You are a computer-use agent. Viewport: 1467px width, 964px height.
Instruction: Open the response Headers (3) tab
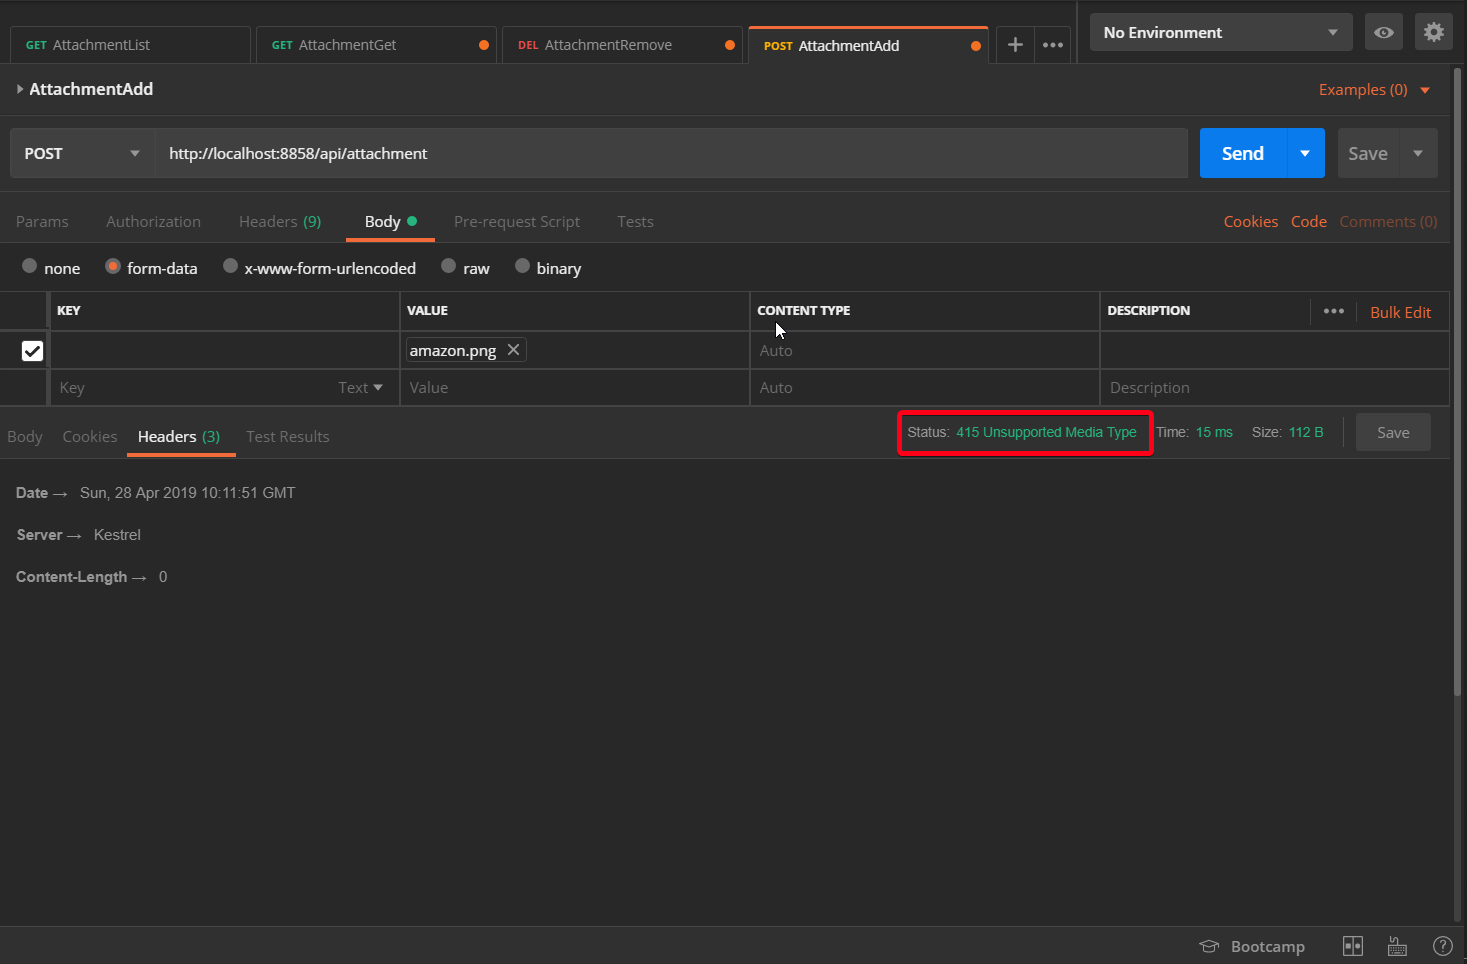(179, 437)
